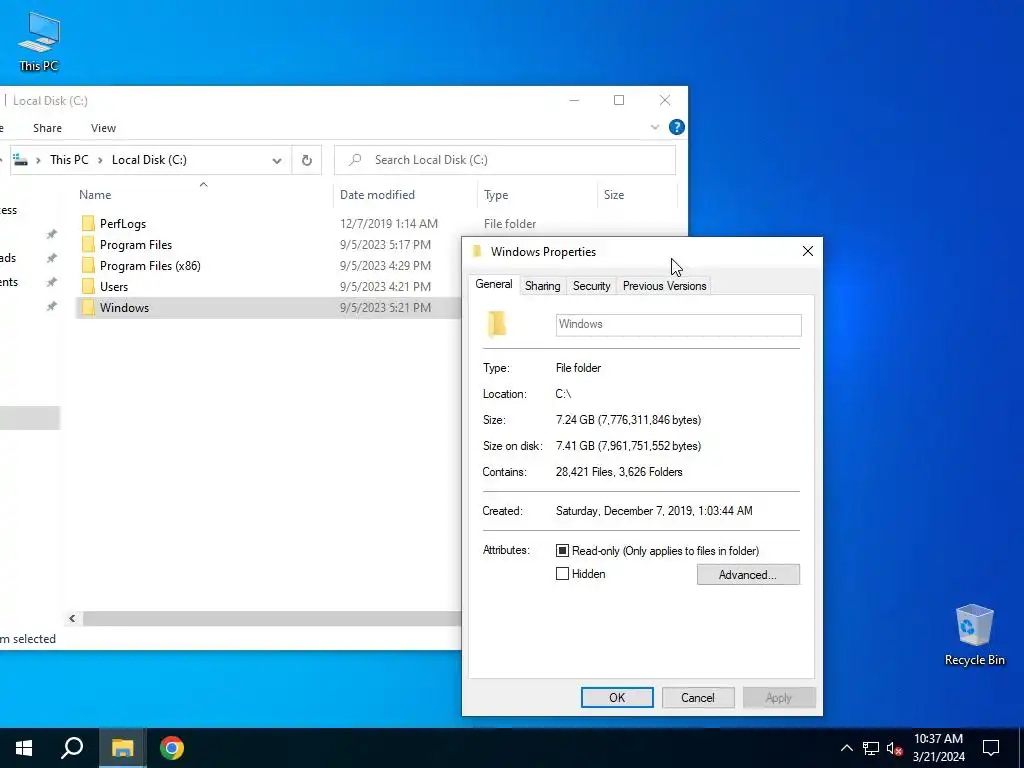Click the Created date value text

[x=654, y=511]
